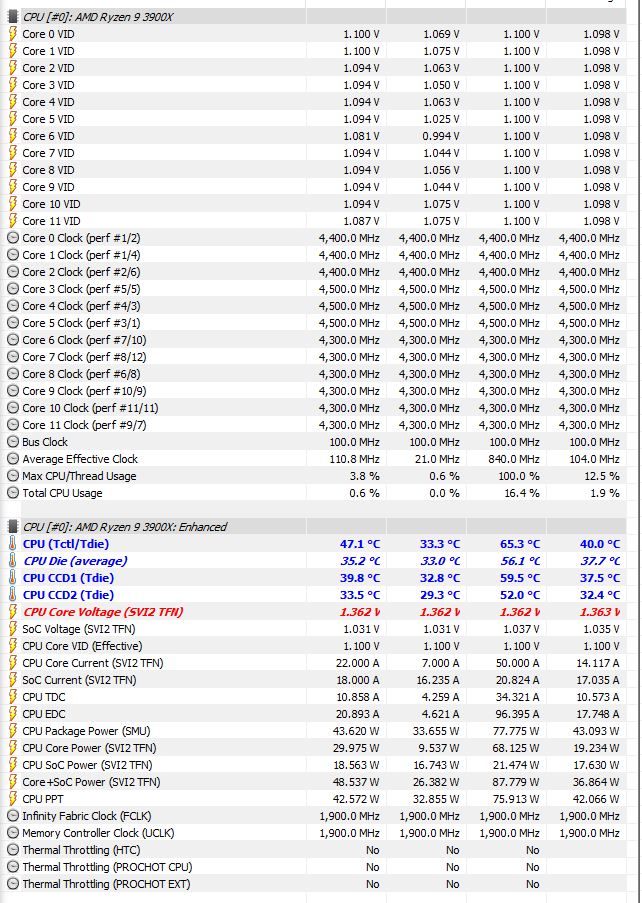
Task: Click the icon for Thermal Throttling (PROCHOT EXT)
Action: tap(13, 883)
